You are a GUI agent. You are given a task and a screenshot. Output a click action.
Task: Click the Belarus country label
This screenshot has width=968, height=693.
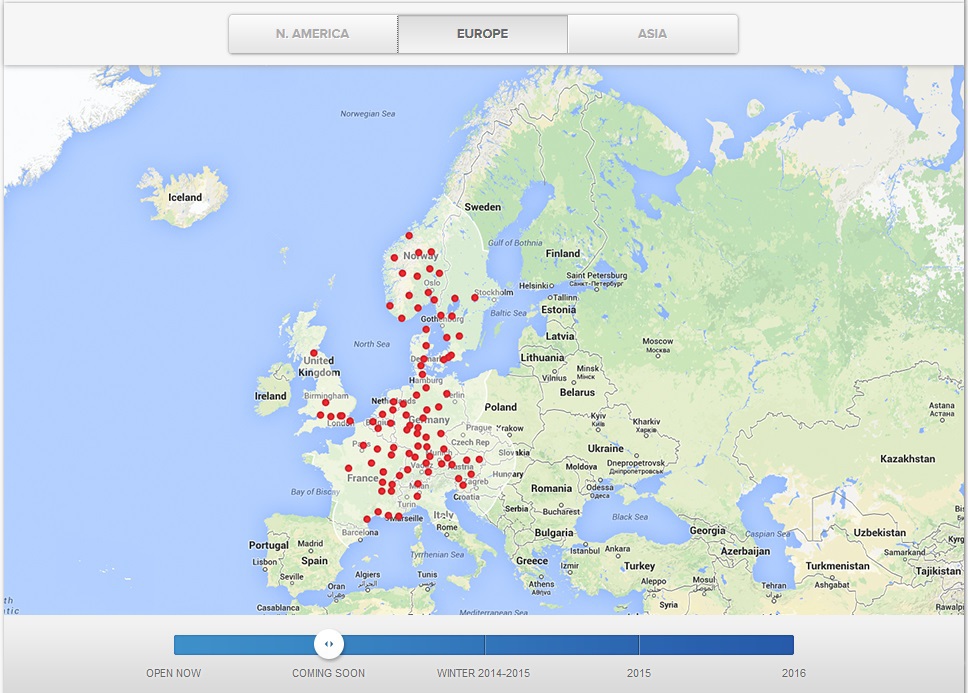pyautogui.click(x=577, y=392)
